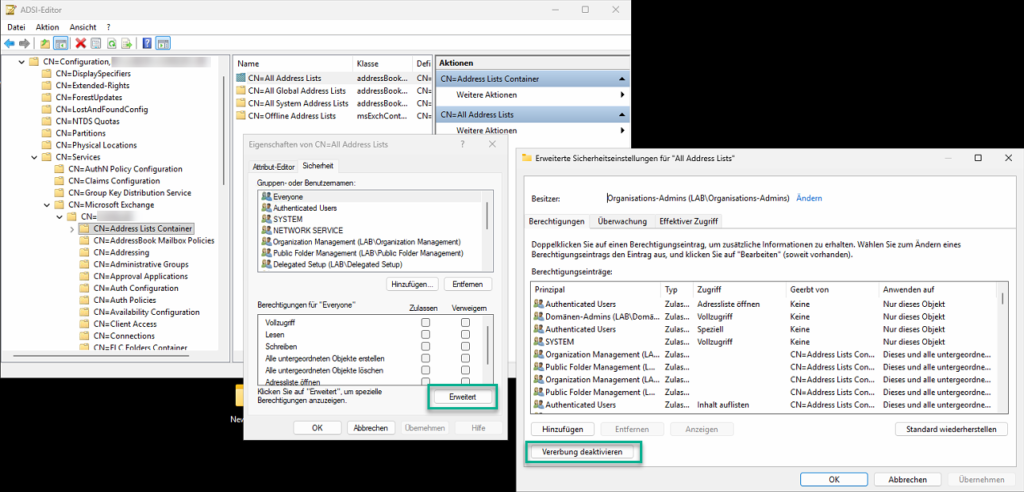
Task: Click the Vererbung deaktivieren button
Action: (582, 453)
